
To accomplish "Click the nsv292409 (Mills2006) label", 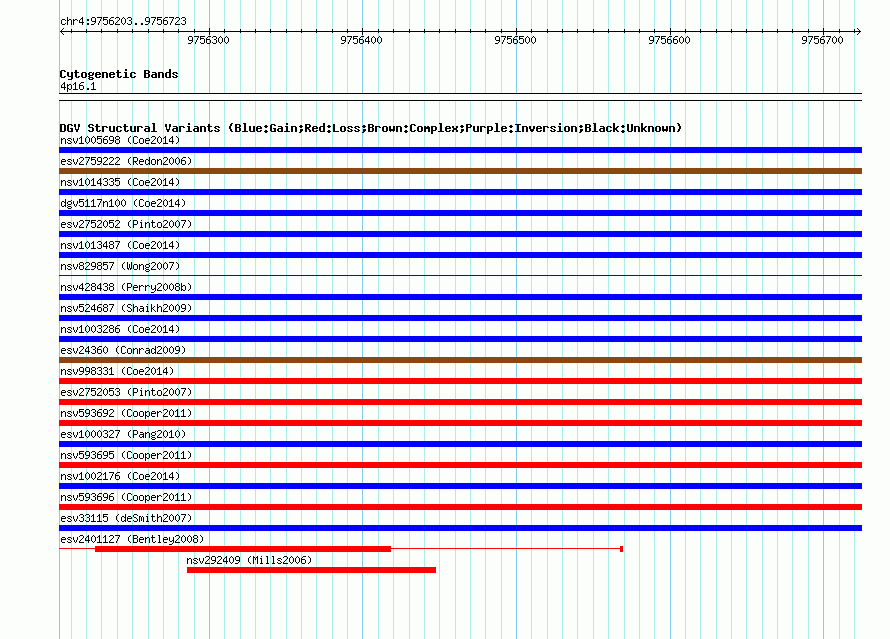I will click(x=249, y=560).
